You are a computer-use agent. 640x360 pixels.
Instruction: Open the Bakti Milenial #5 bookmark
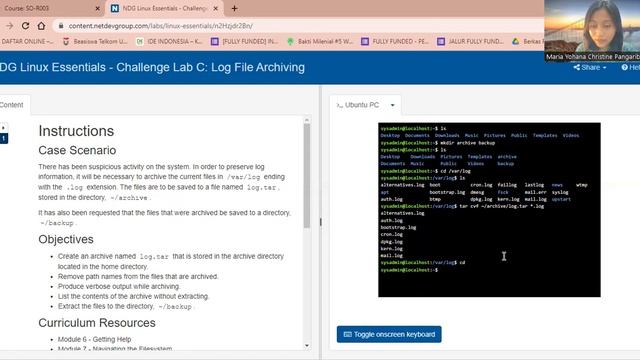[320, 41]
